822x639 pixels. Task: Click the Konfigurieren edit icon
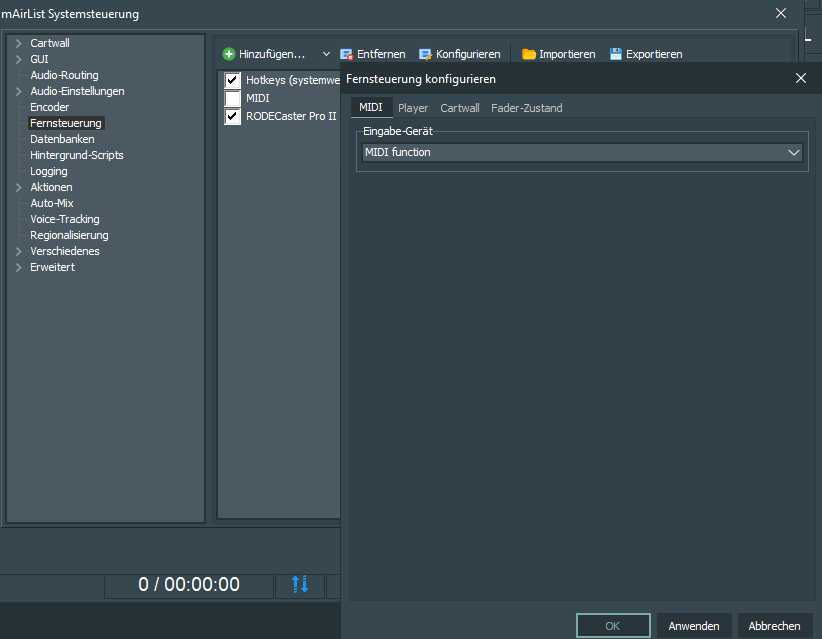pyautogui.click(x=426, y=54)
